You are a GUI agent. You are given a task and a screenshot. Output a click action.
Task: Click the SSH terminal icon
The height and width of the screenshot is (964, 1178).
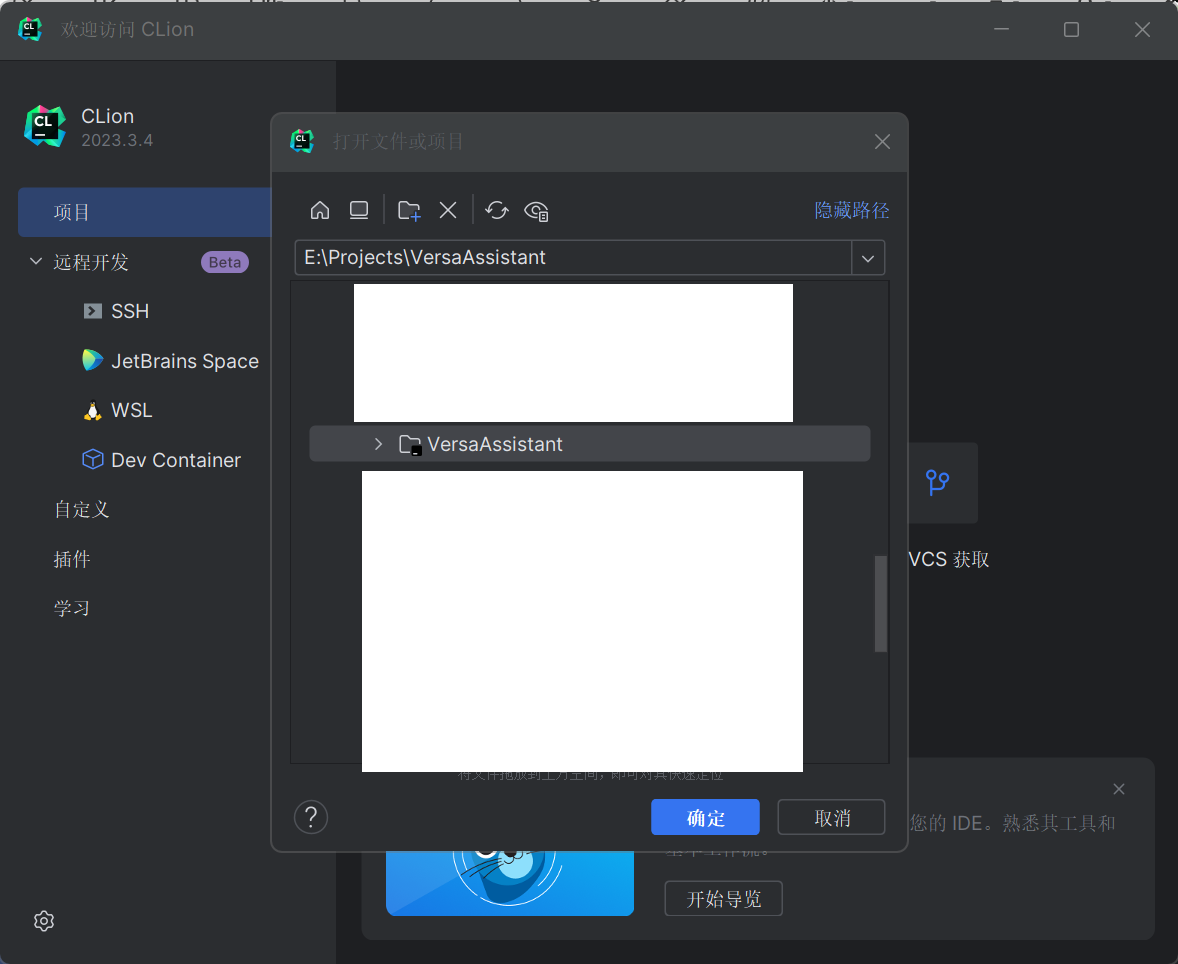pos(92,311)
